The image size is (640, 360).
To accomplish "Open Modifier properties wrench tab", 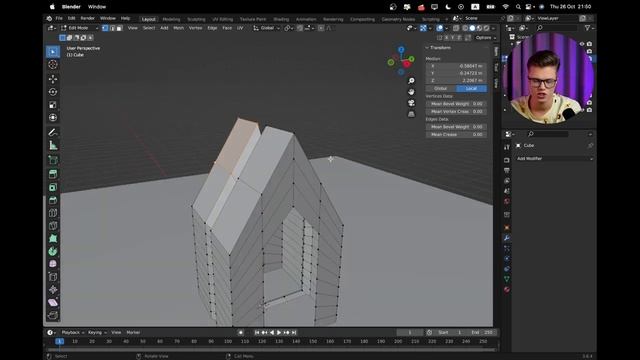I will pos(507,238).
